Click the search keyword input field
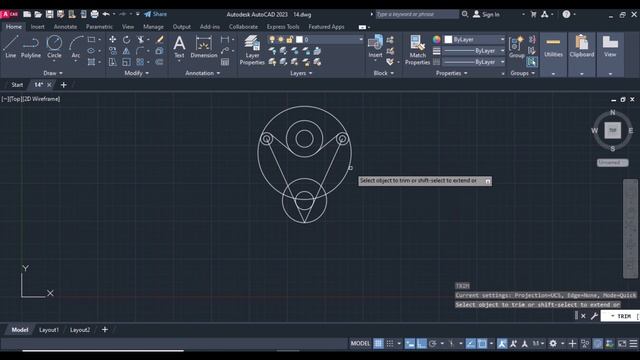Image resolution: width=640 pixels, height=360 pixels. [x=417, y=14]
